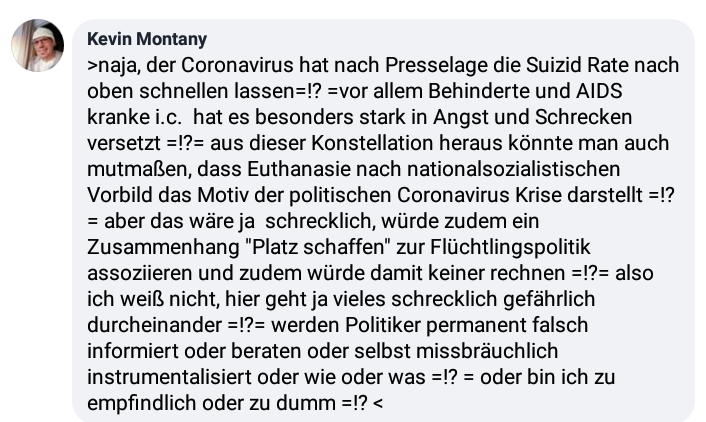Click the word "missbräuchlich" in the comment
The image size is (706, 422).
coord(487,351)
